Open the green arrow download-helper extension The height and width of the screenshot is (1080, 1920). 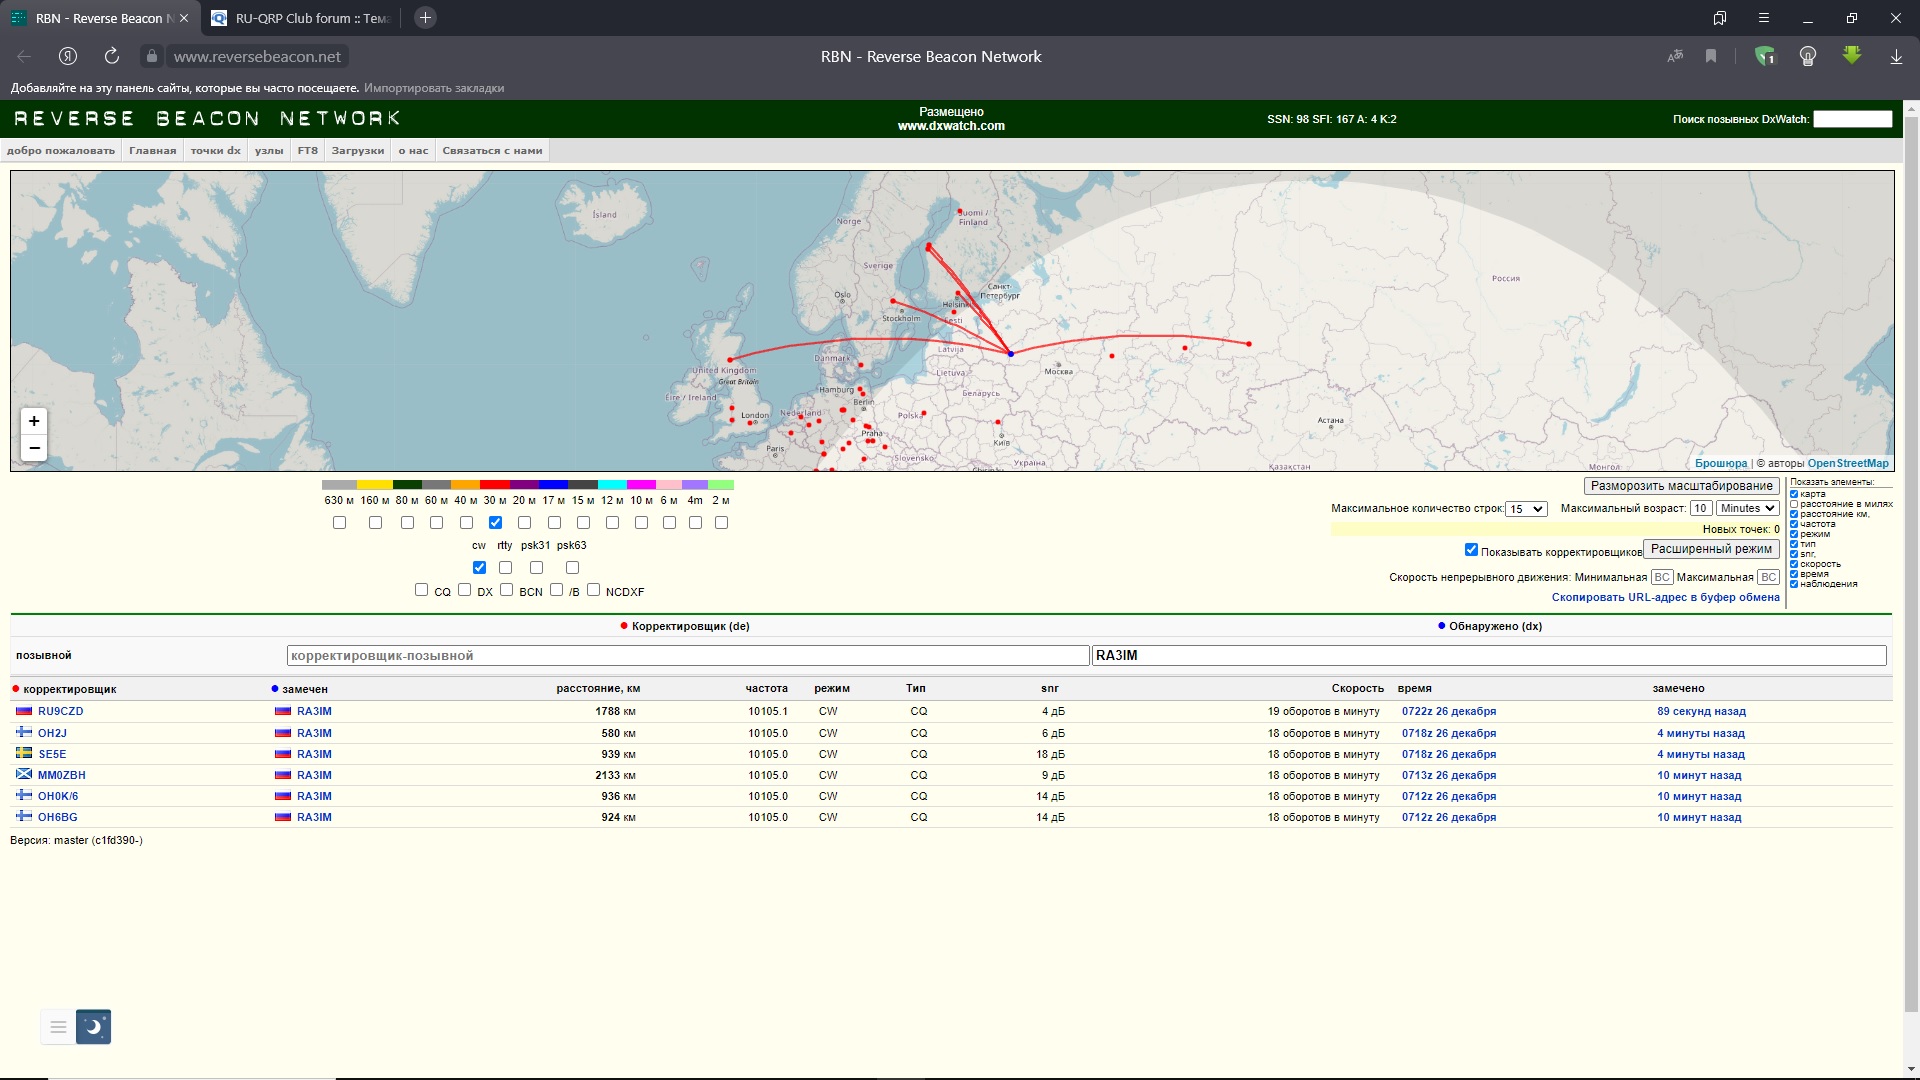point(1852,57)
